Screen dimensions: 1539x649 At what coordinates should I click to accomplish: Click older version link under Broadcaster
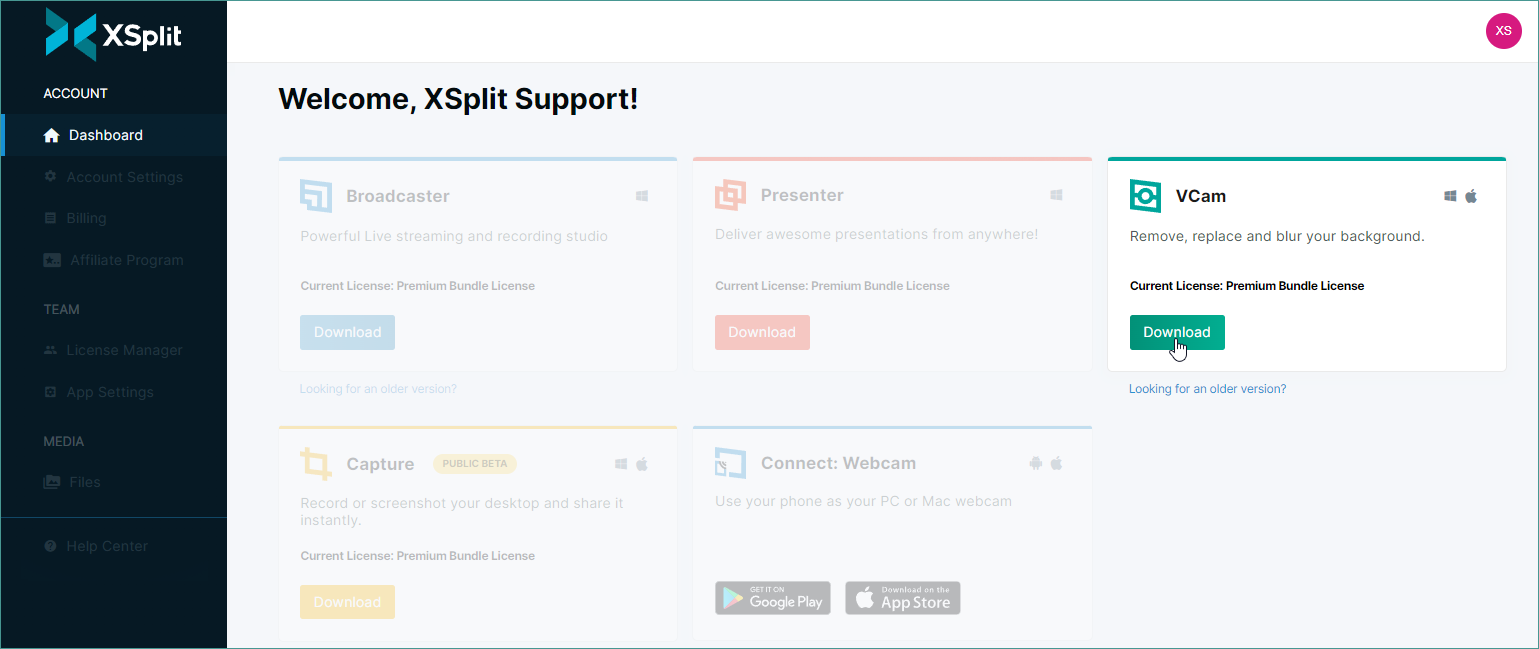[x=378, y=389]
